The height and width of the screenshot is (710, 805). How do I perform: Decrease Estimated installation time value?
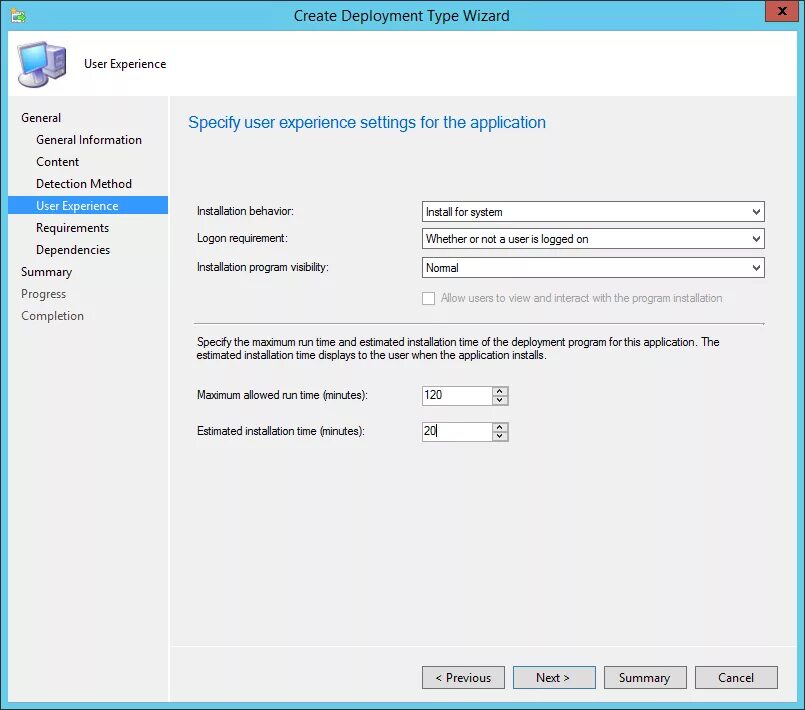(x=500, y=436)
